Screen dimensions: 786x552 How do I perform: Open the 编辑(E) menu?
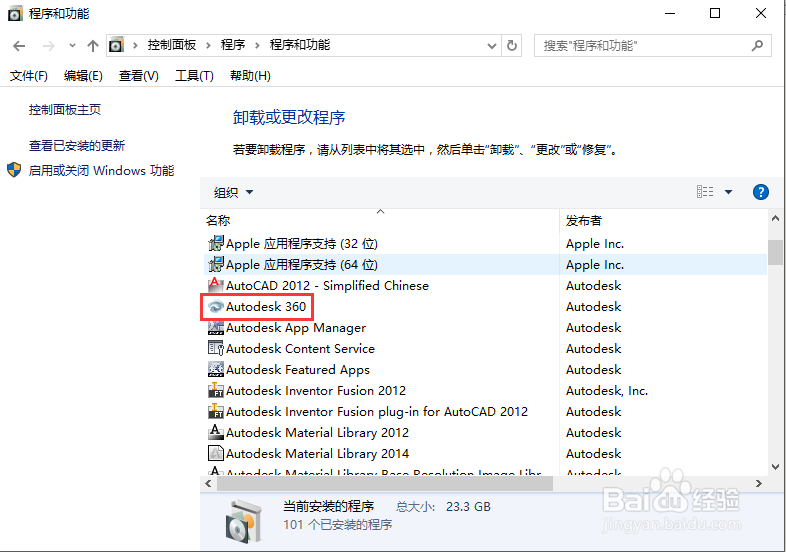[x=83, y=76]
